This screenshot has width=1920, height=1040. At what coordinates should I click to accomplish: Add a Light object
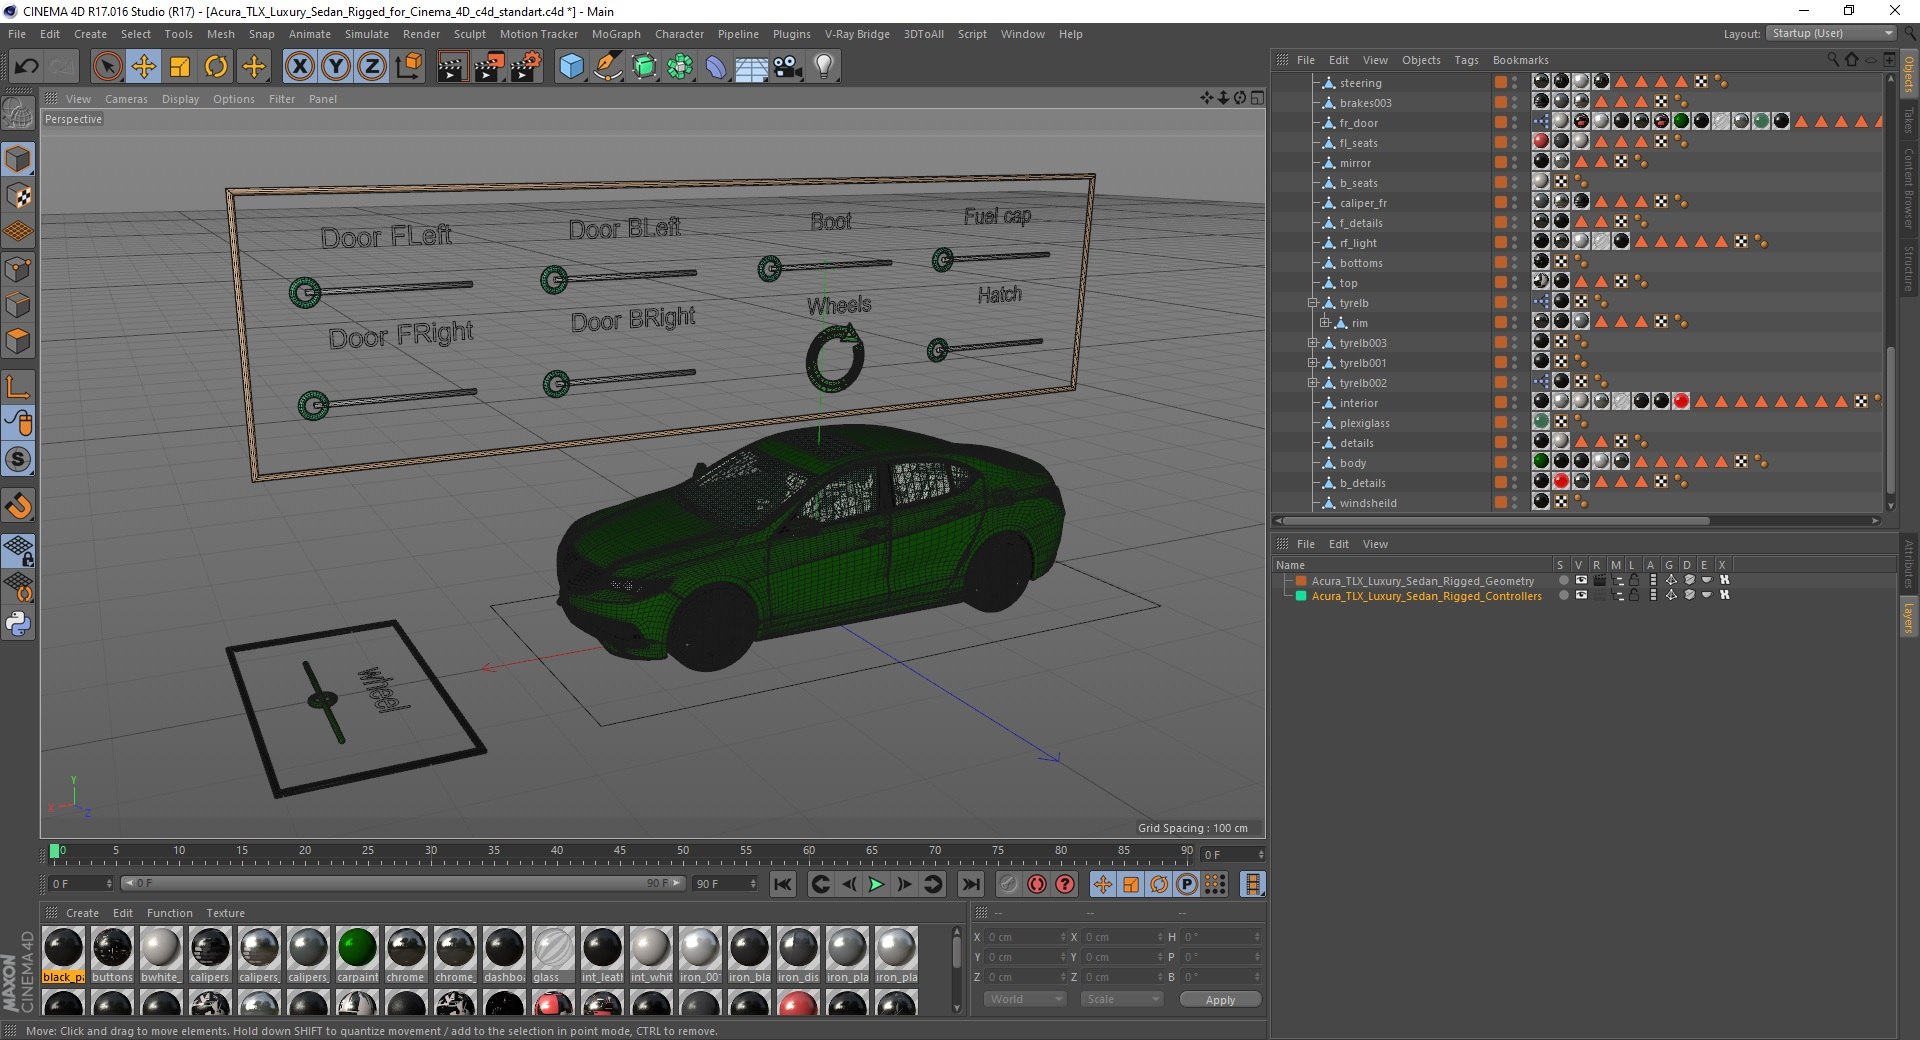pyautogui.click(x=824, y=67)
